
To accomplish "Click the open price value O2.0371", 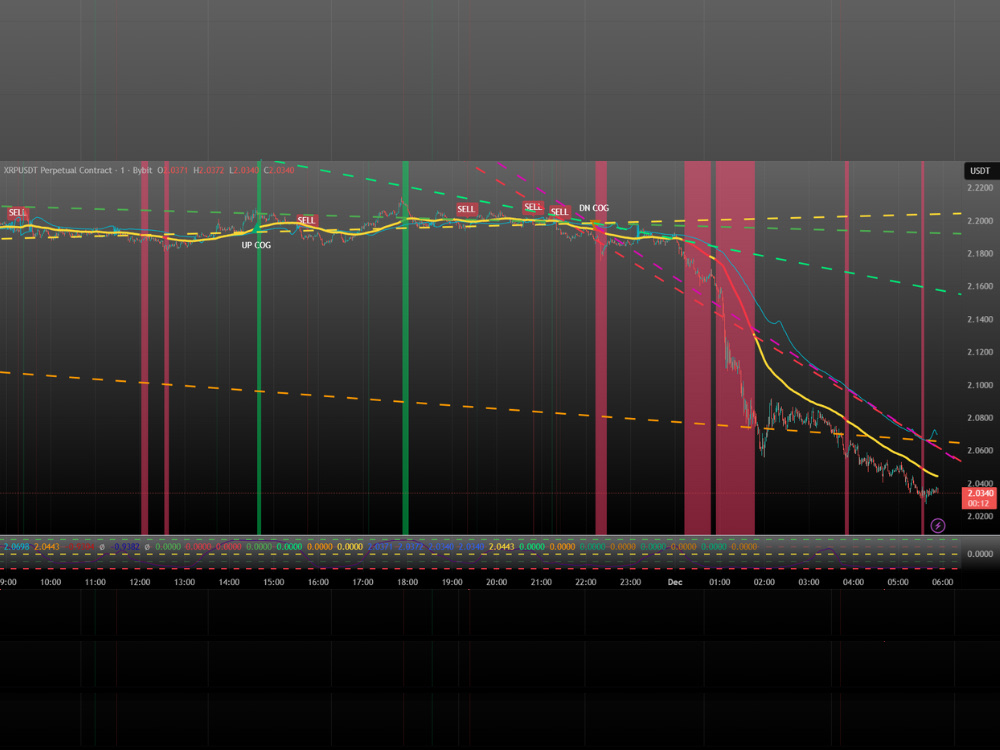I will pyautogui.click(x=173, y=170).
